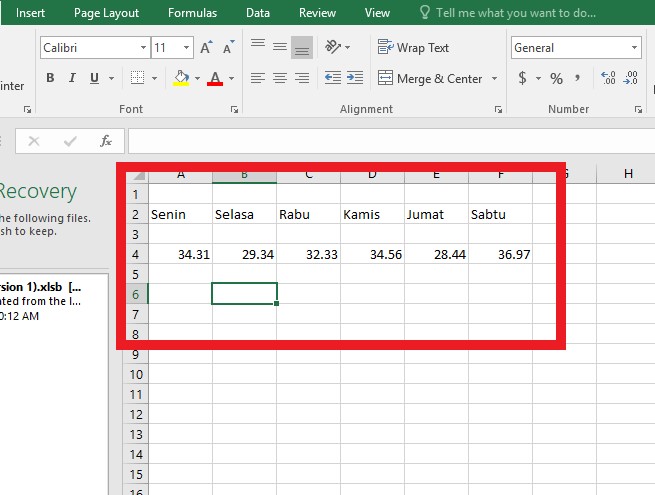This screenshot has width=655, height=495.
Task: Click Merge & Center button
Action: (x=430, y=79)
